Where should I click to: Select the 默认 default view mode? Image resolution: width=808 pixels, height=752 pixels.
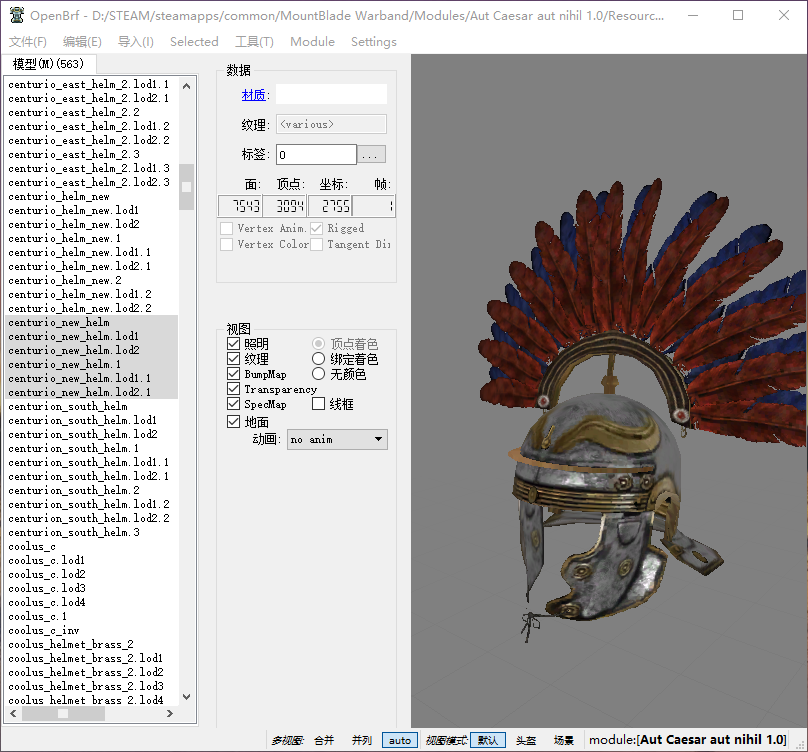coord(487,740)
